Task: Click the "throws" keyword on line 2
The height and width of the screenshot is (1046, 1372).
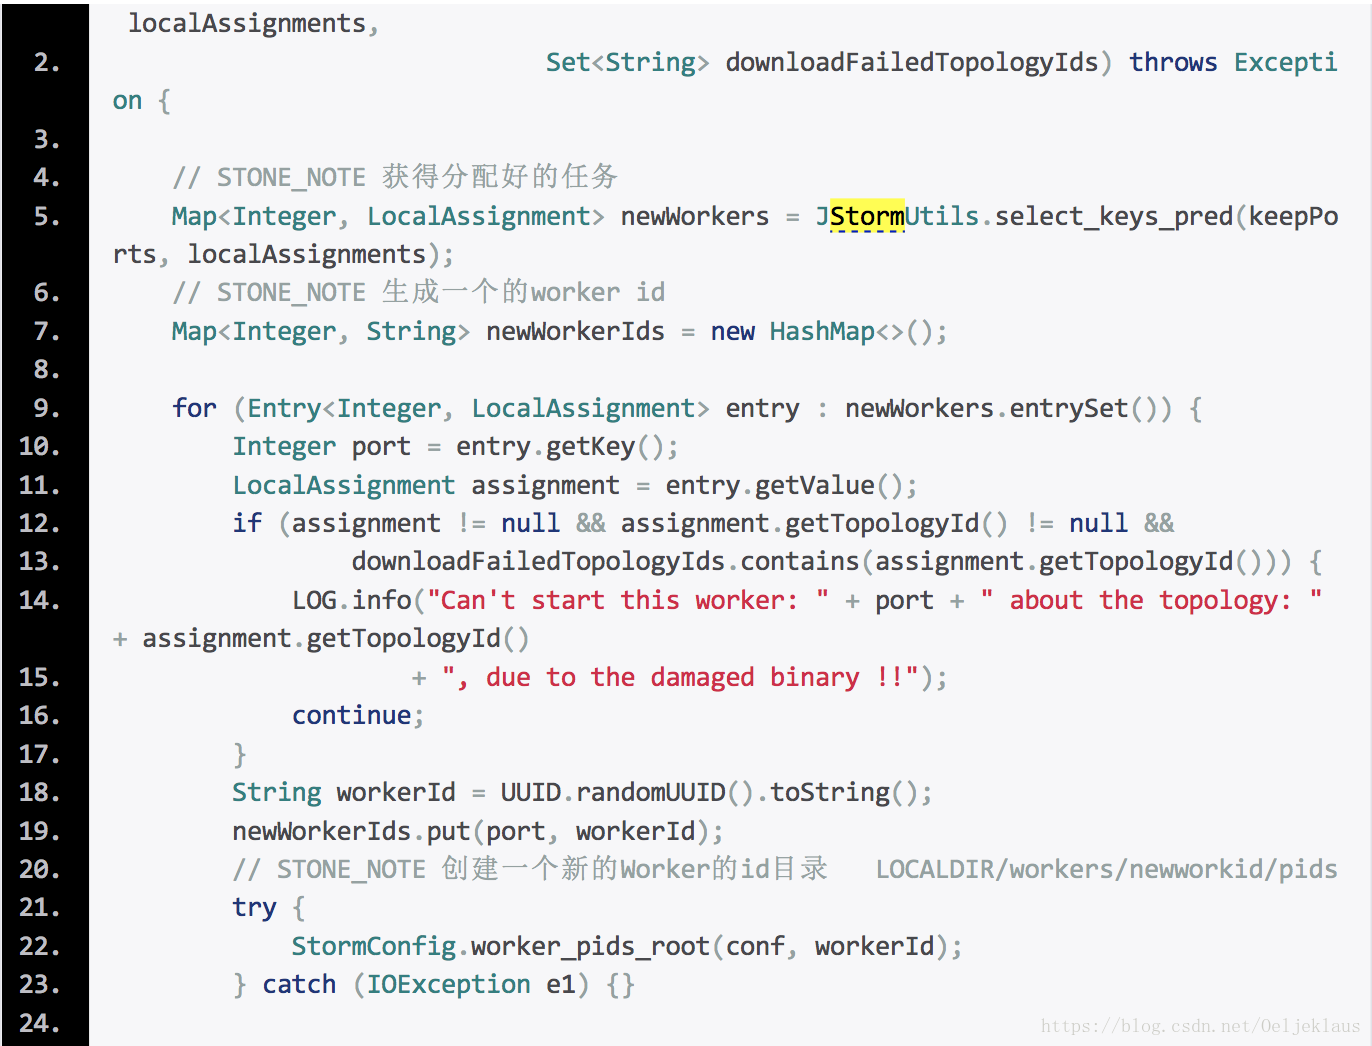Action: point(1173,62)
